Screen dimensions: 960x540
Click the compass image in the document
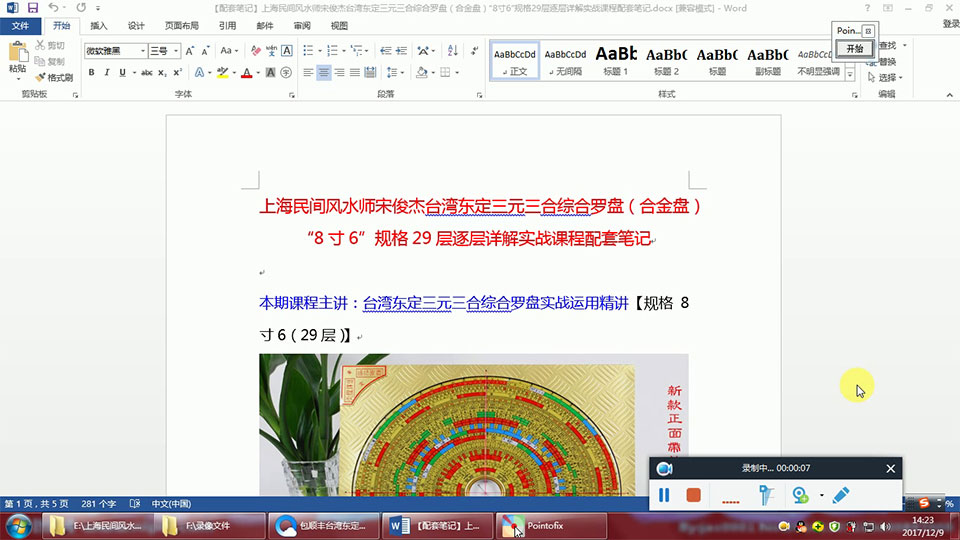tap(473, 424)
